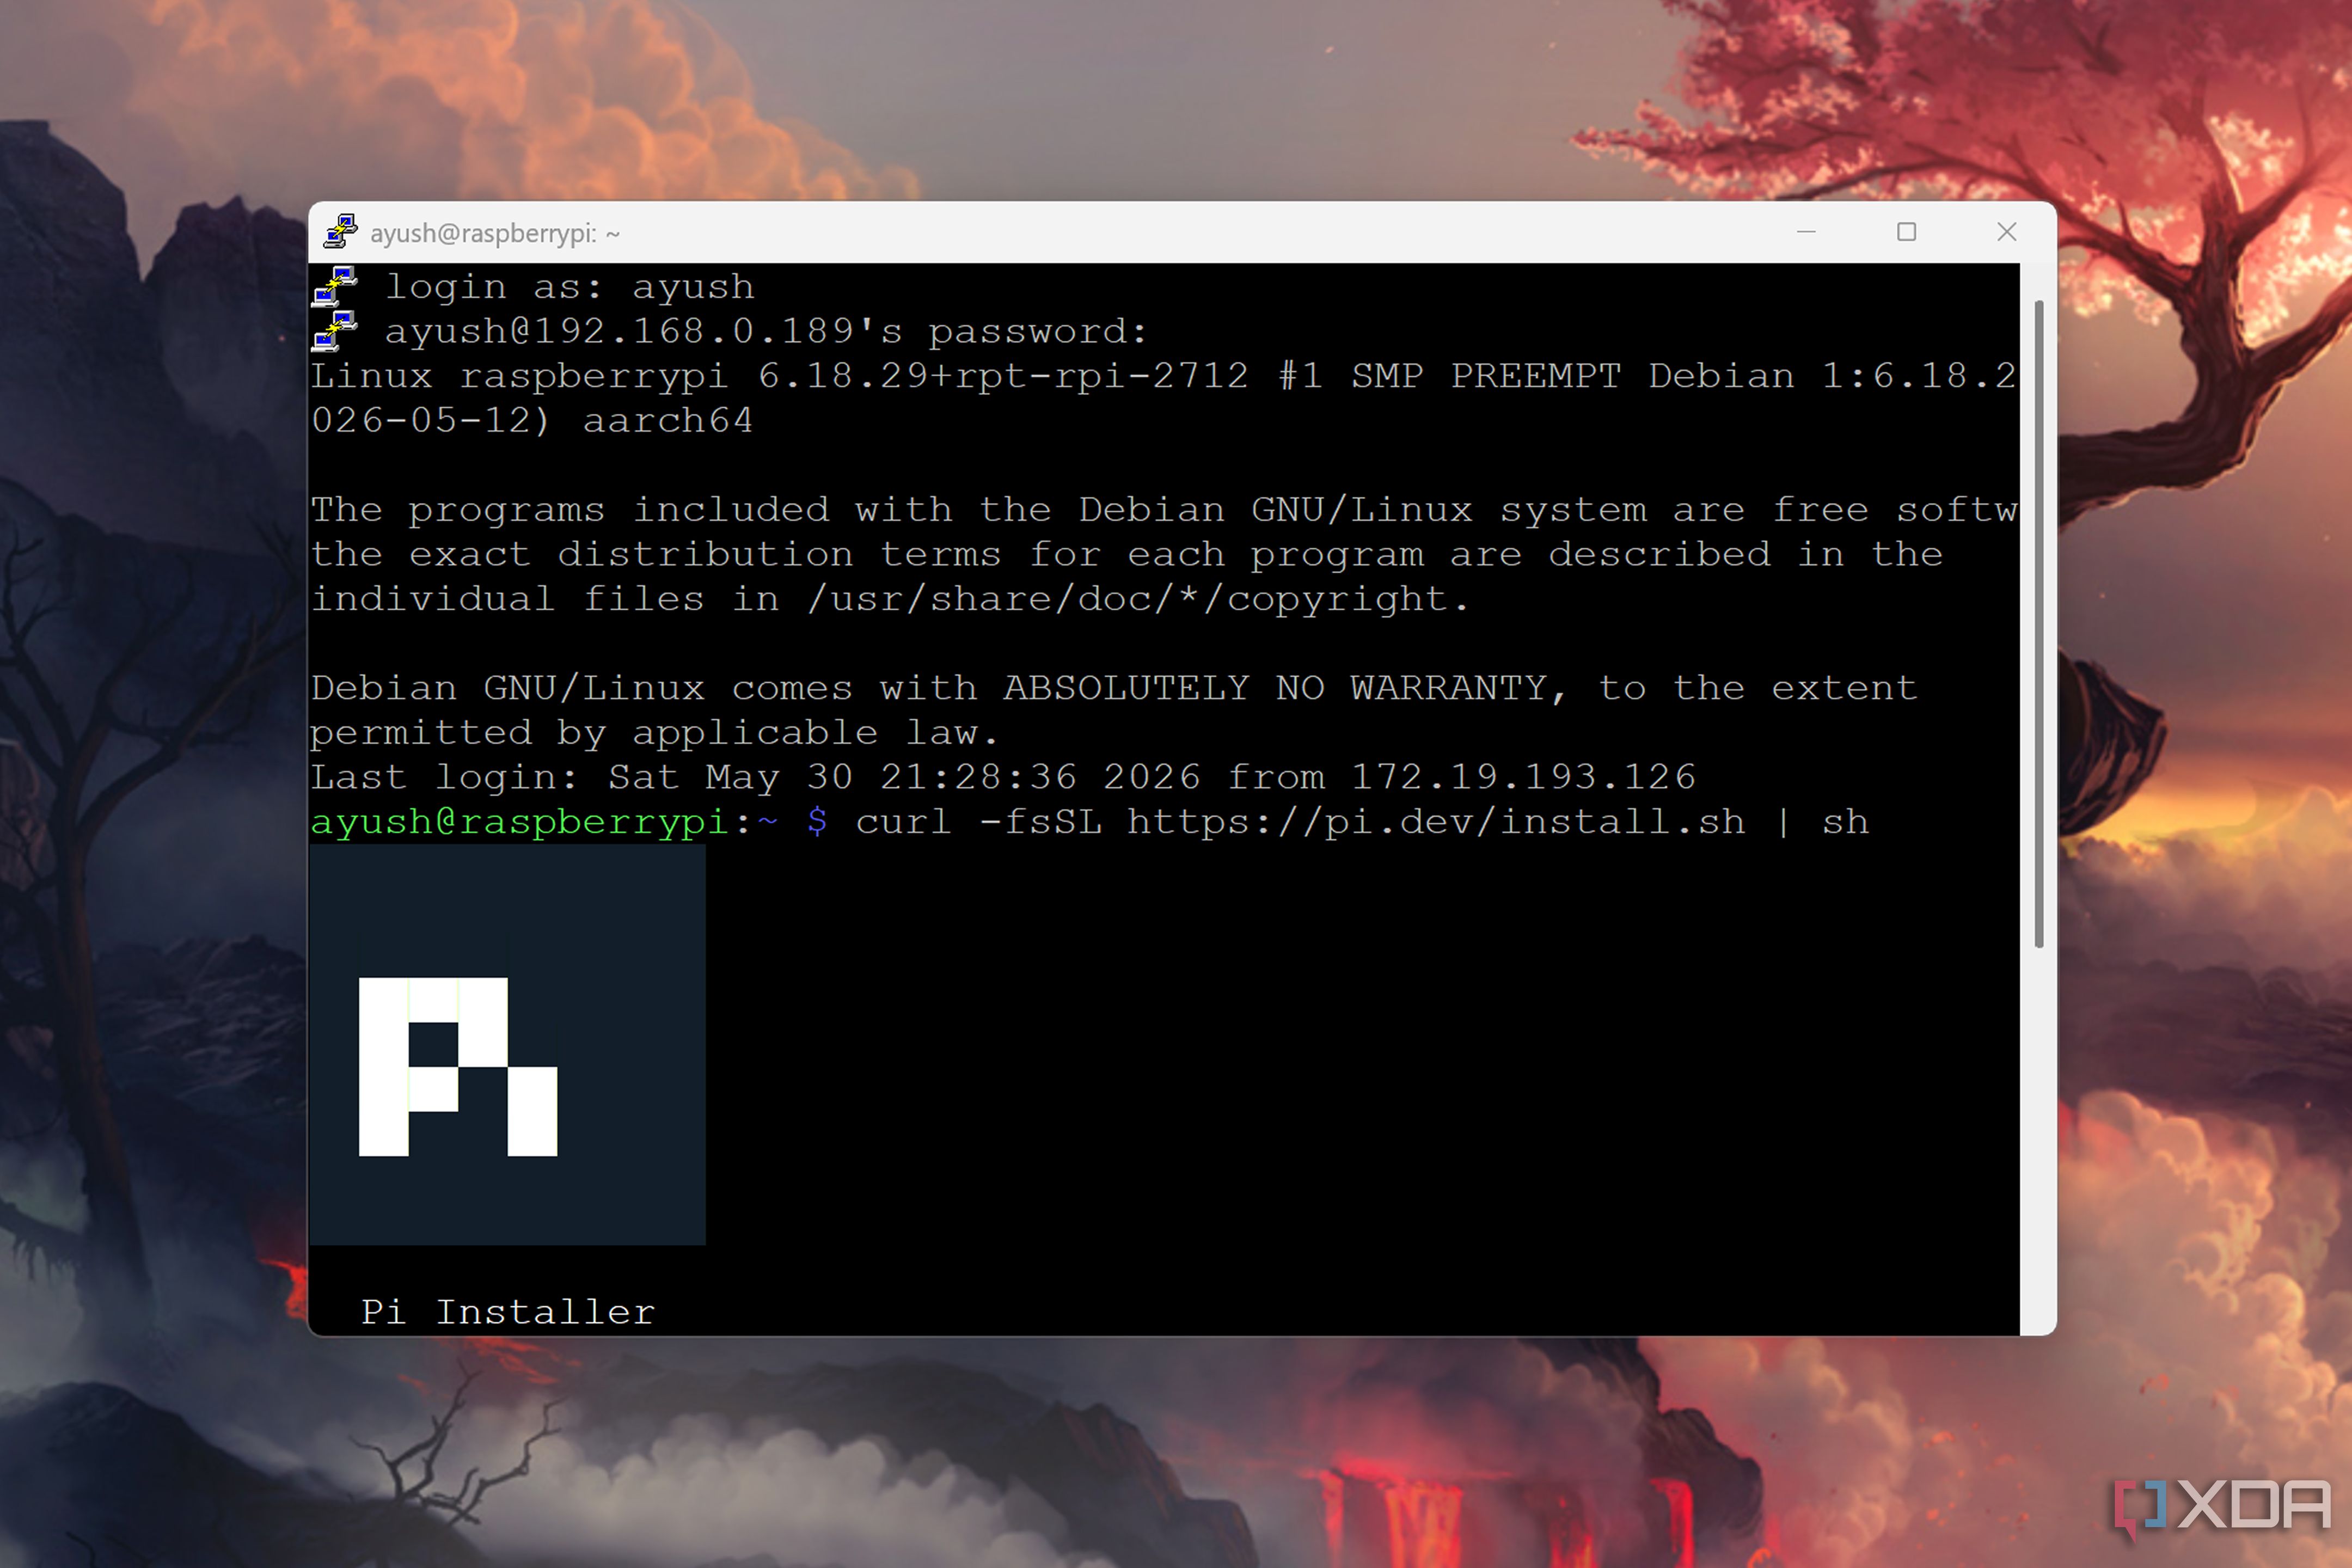This screenshot has width=2352, height=1568.
Task: Click the 'ABSOLUTELY NO WARRANTY' line
Action: pyautogui.click(x=1114, y=688)
